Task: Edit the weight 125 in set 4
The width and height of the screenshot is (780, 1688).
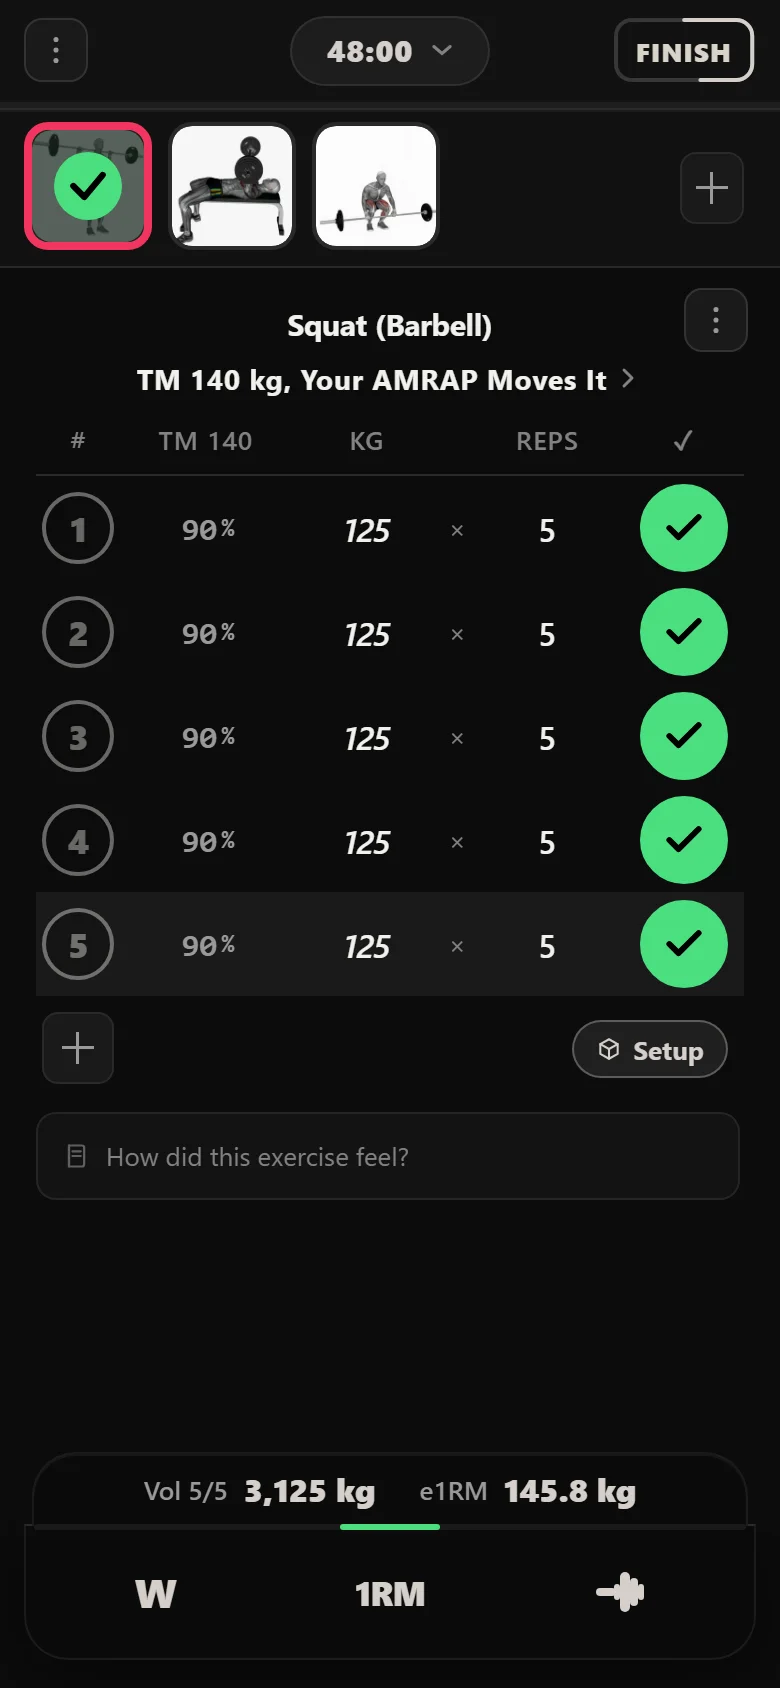Action: [367, 842]
